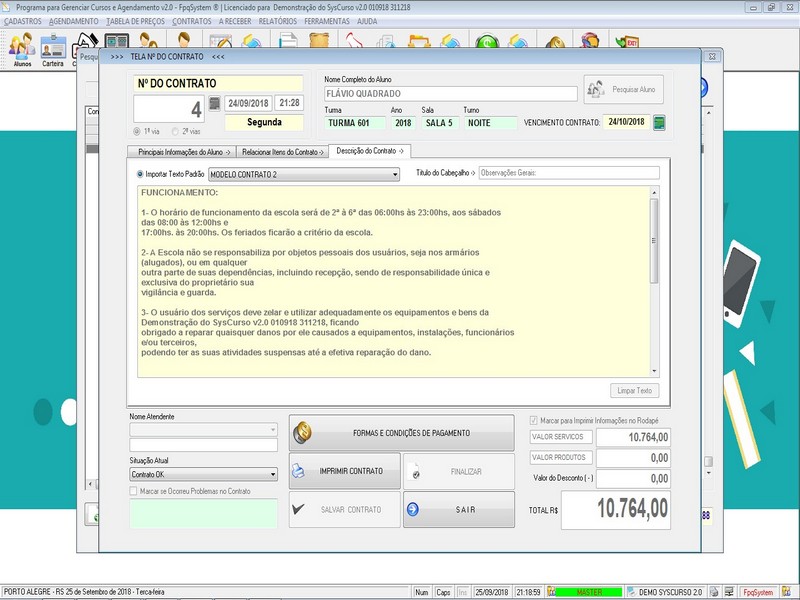Open the green calendar icon for Vencimento
The width and height of the screenshot is (800, 600).
659,122
